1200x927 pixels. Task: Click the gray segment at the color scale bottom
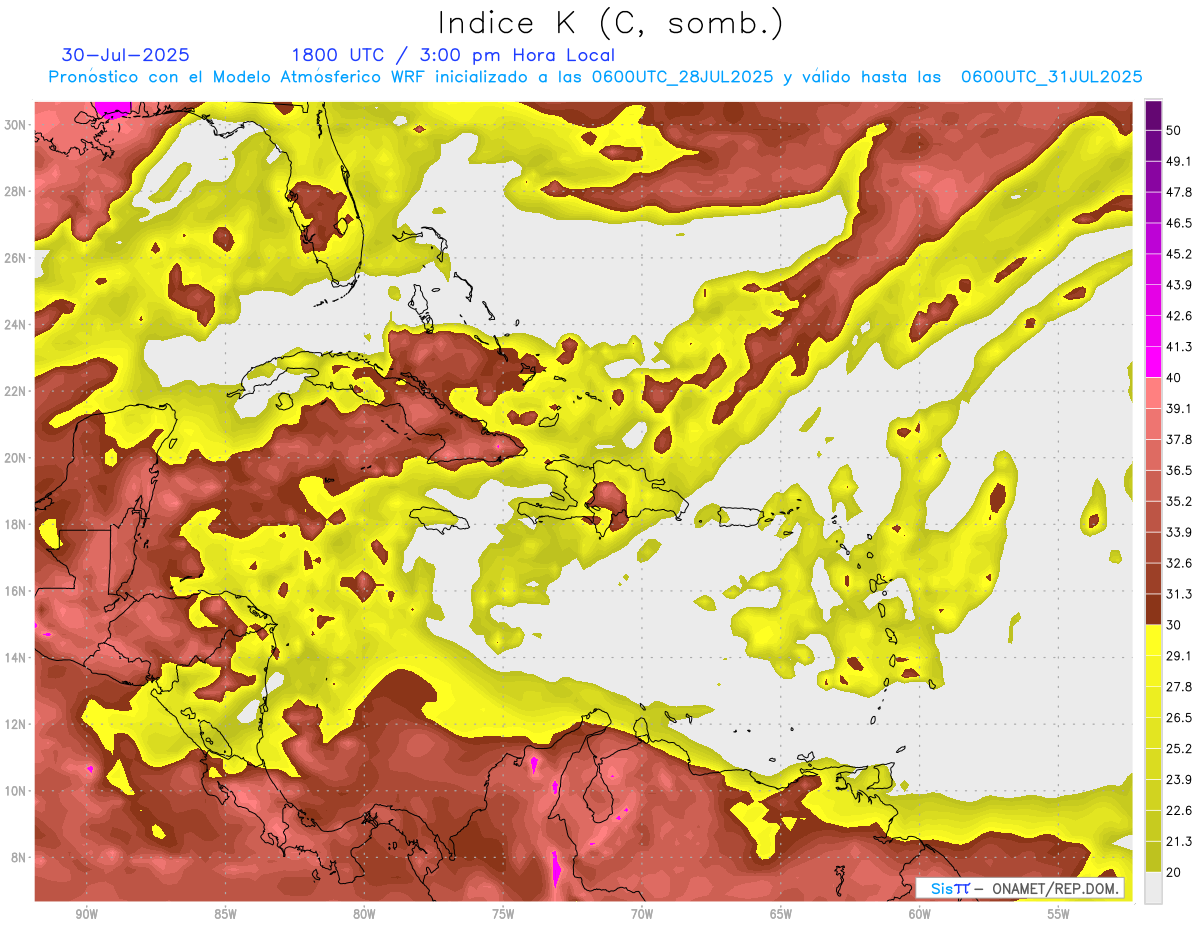[x=1153, y=888]
